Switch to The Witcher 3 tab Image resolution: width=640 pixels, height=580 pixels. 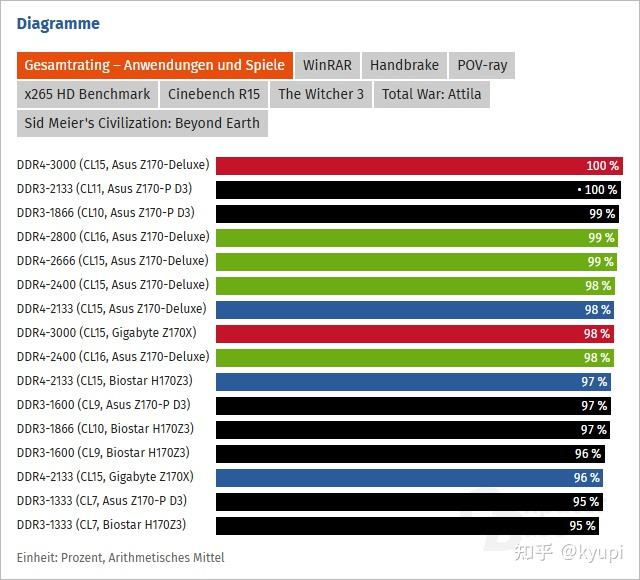(321, 94)
